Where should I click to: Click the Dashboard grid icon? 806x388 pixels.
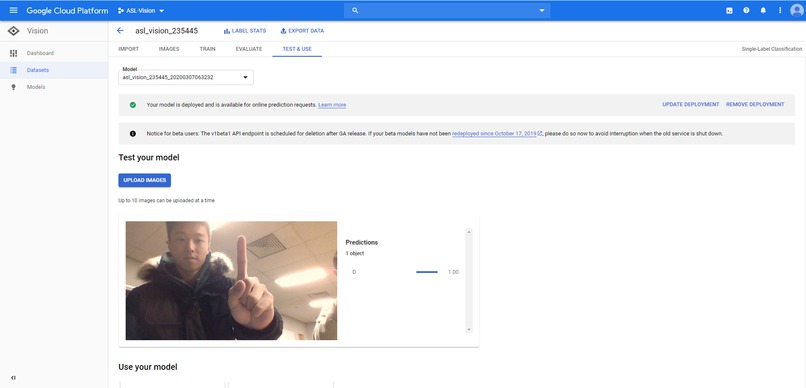tap(14, 53)
